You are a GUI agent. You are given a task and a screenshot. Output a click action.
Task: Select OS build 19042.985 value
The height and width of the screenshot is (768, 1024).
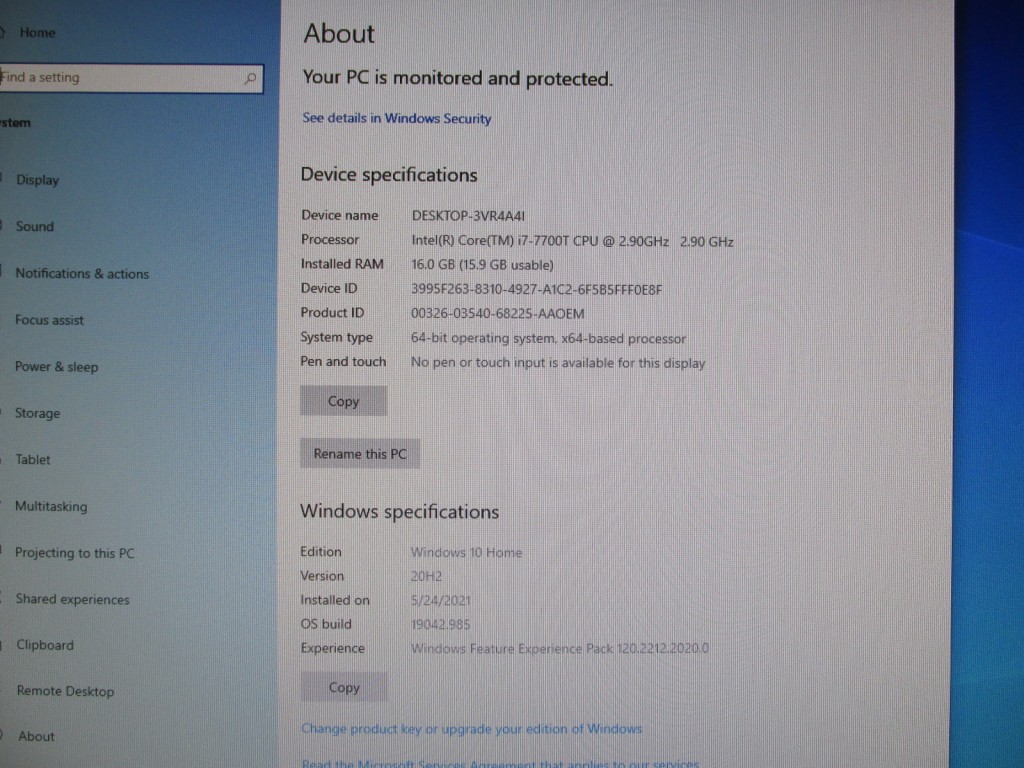coord(440,625)
